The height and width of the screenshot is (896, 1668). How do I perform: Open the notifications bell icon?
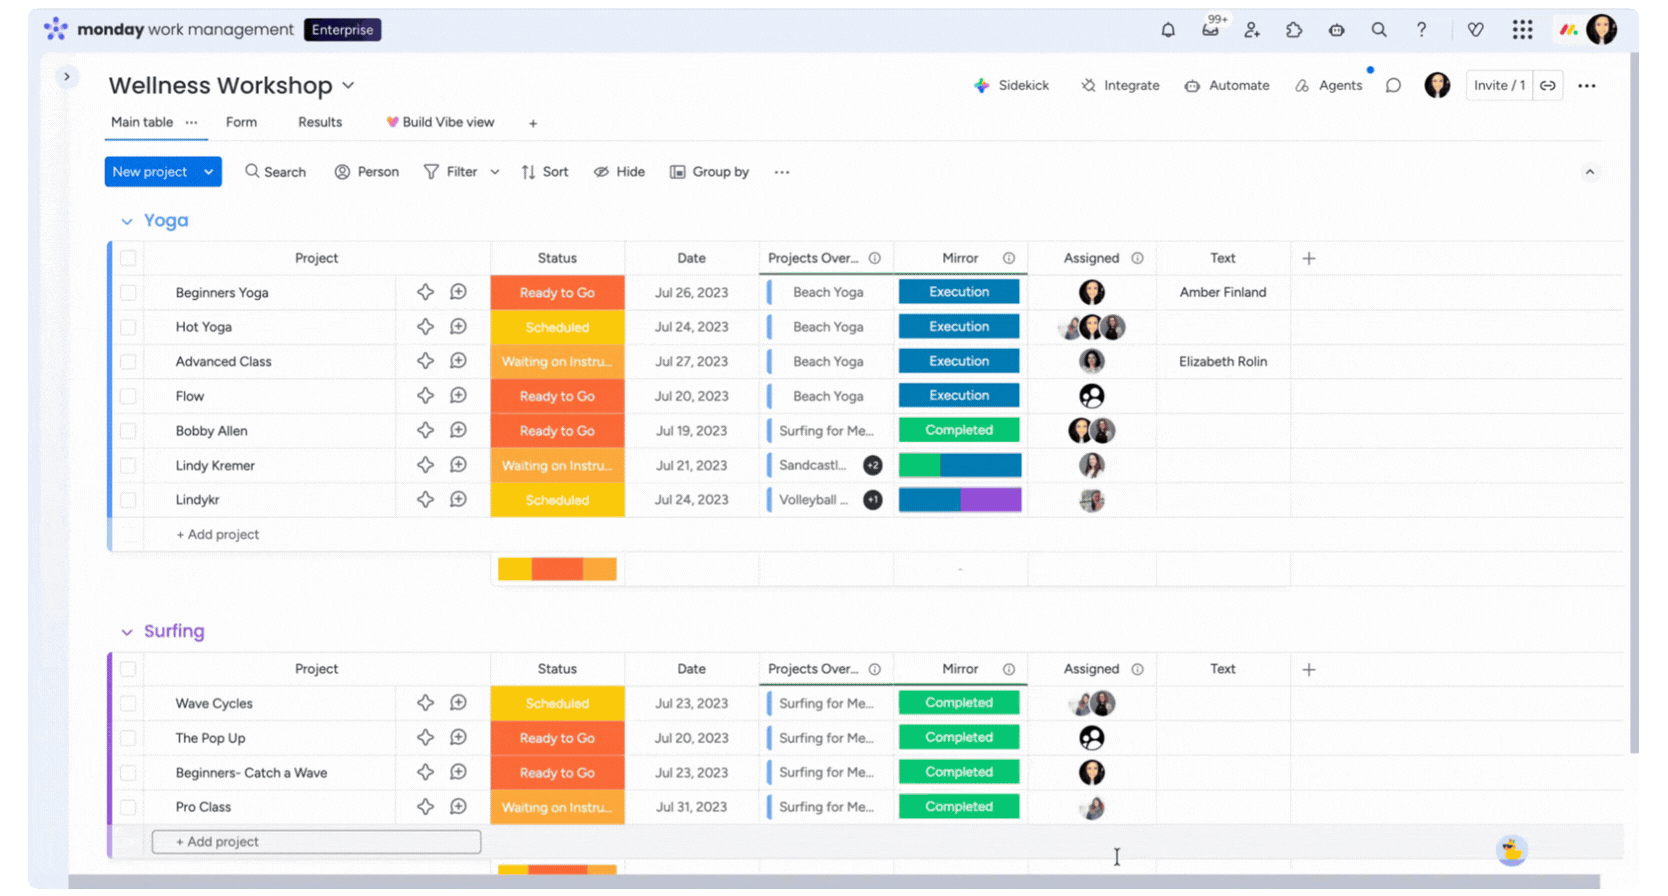[1167, 30]
